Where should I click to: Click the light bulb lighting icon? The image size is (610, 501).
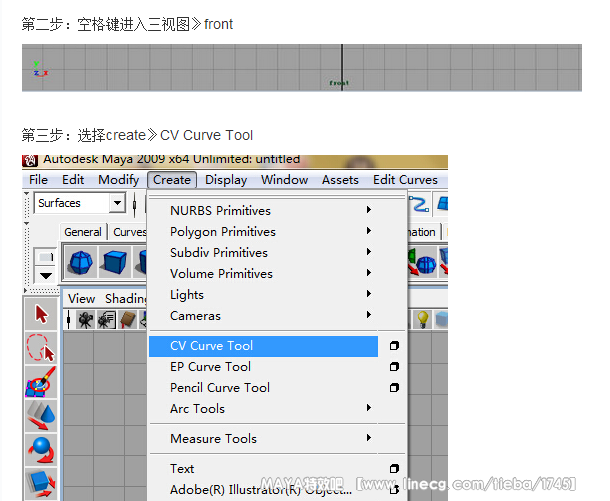point(423,319)
